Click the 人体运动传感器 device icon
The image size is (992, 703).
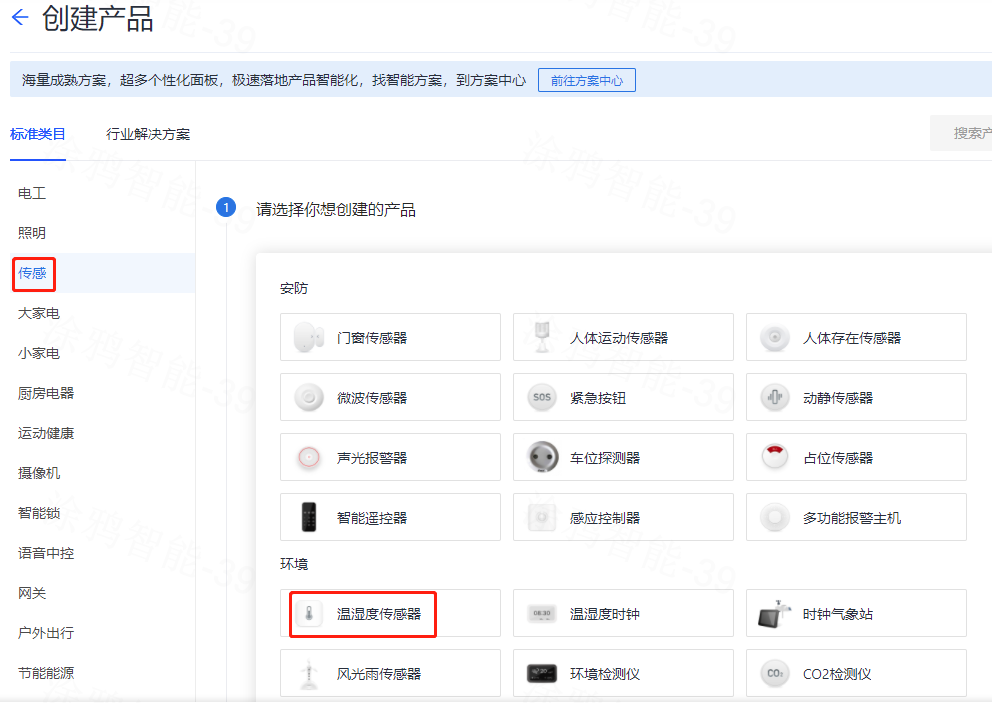click(542, 338)
